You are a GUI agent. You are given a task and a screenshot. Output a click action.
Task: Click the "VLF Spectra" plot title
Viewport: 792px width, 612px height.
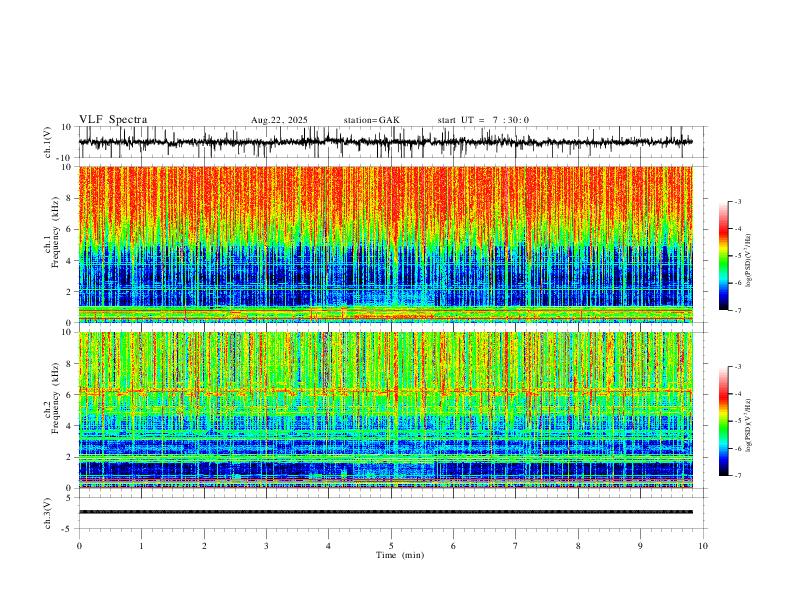pos(113,120)
